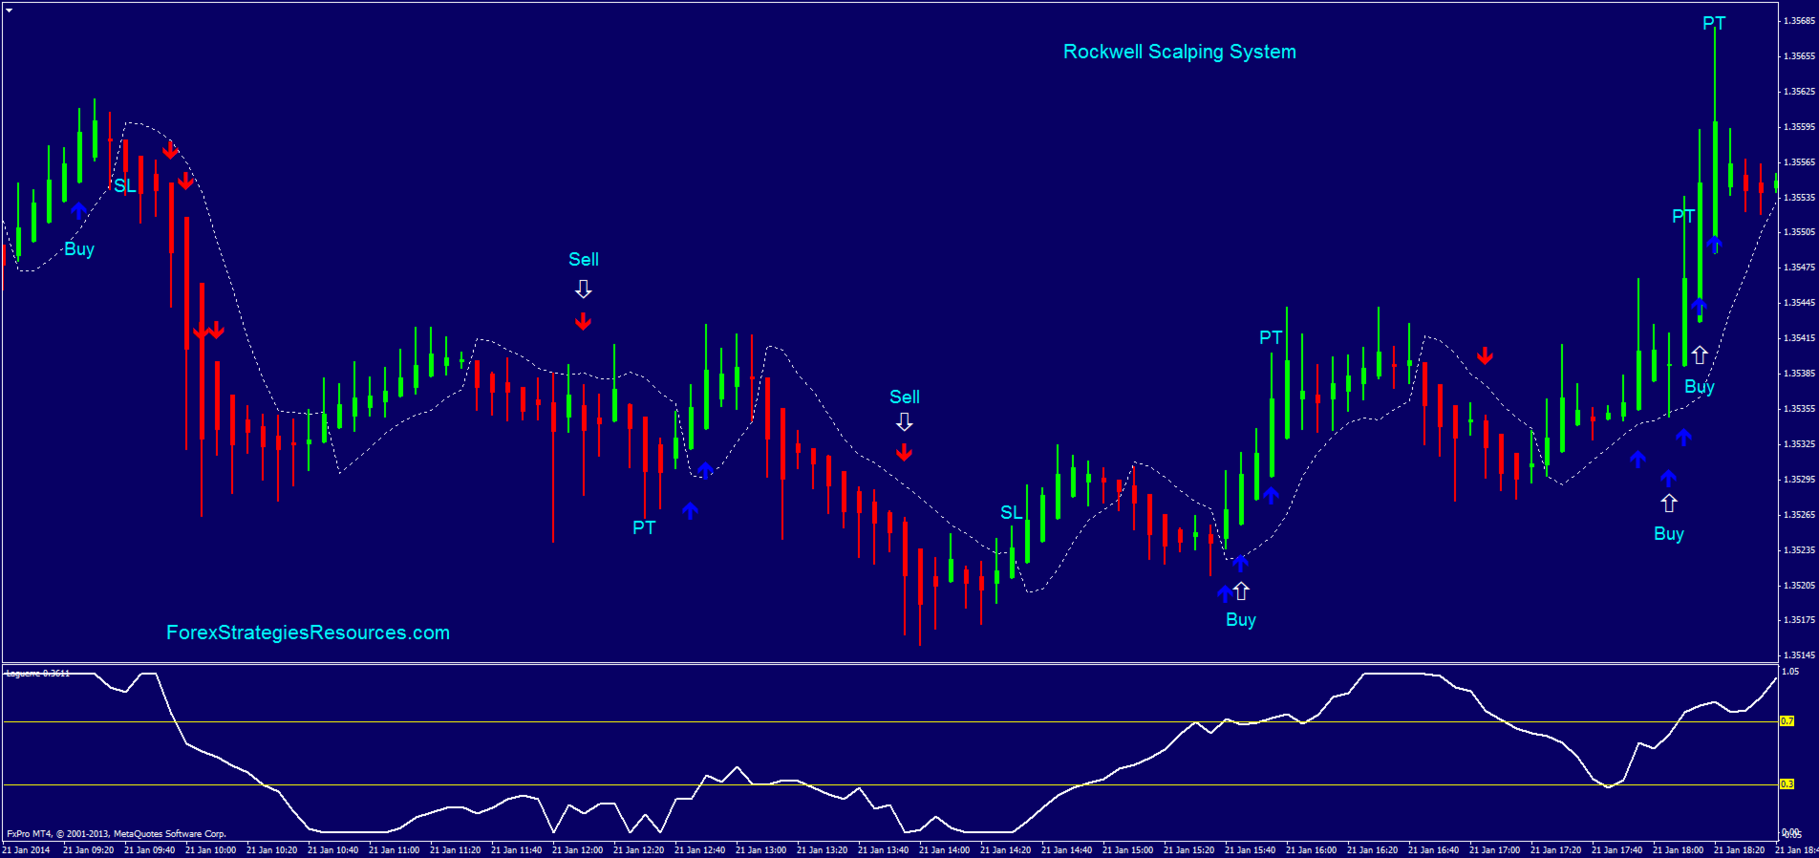Click the "21 Jan 17:00" time label
1819x858 pixels.
[1494, 850]
